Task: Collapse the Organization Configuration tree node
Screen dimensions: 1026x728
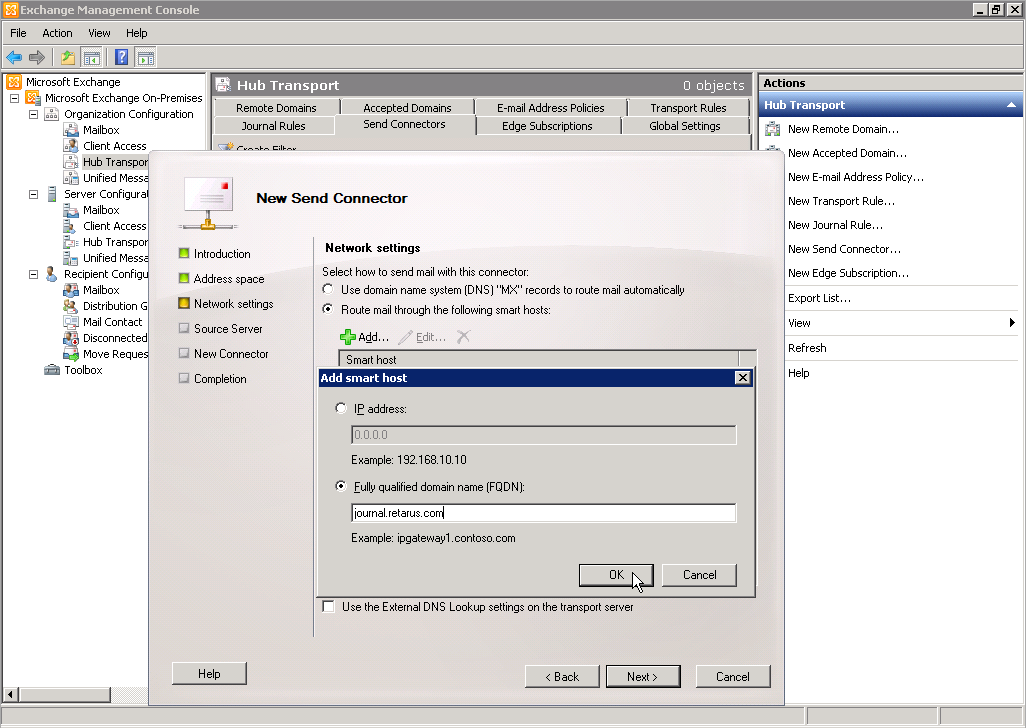Action: 33,114
